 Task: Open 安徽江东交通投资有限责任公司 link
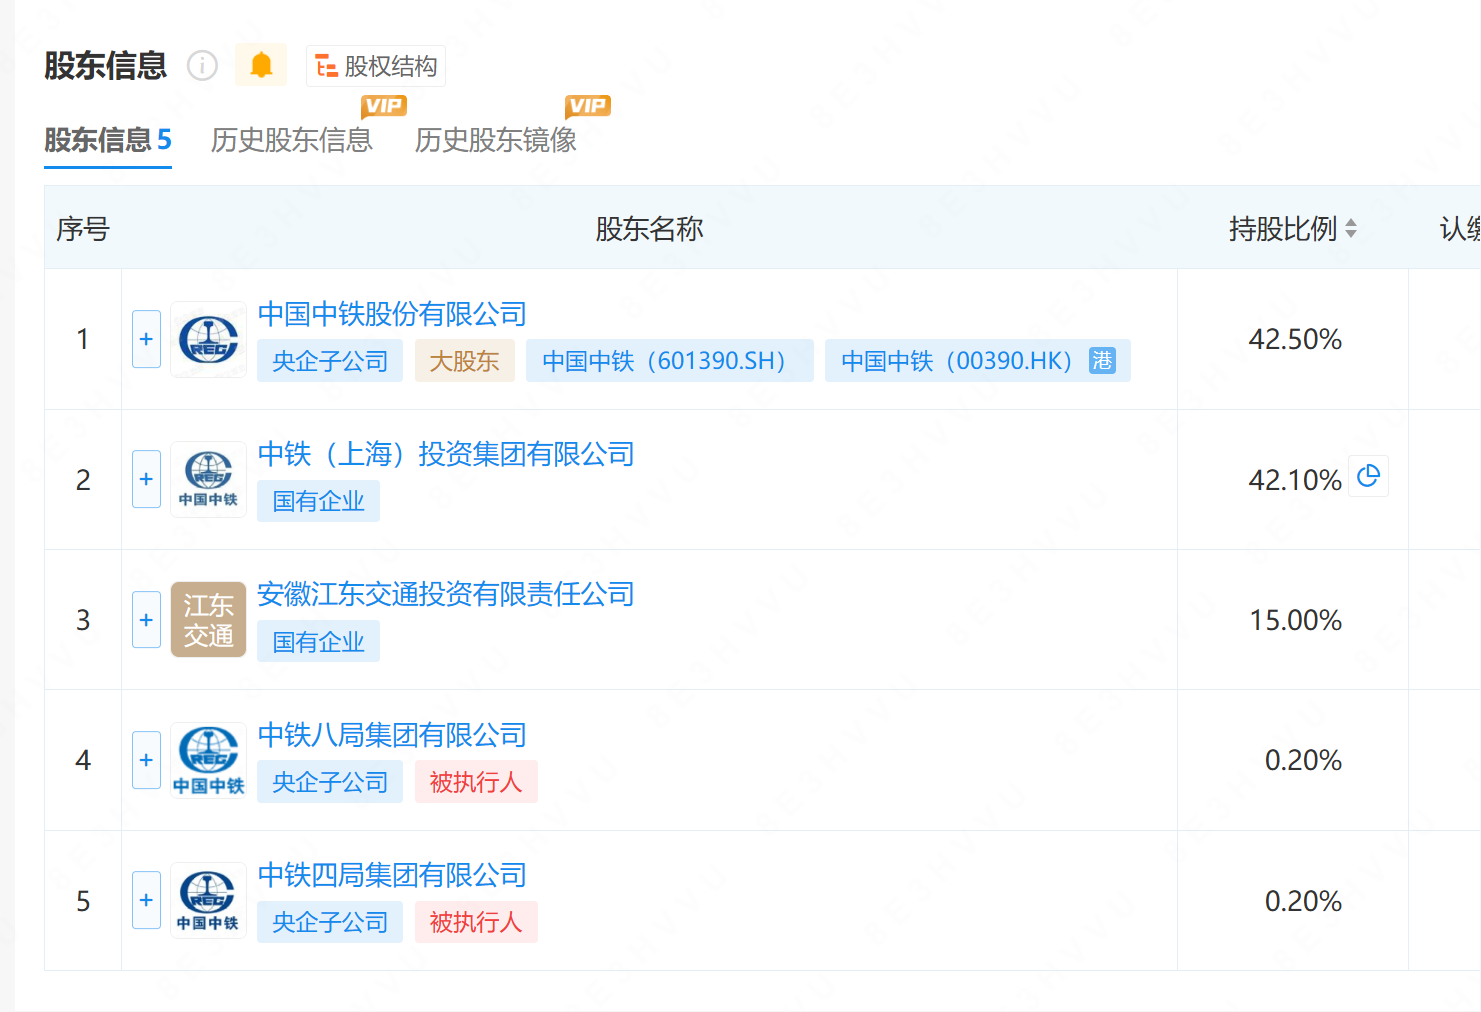446,595
